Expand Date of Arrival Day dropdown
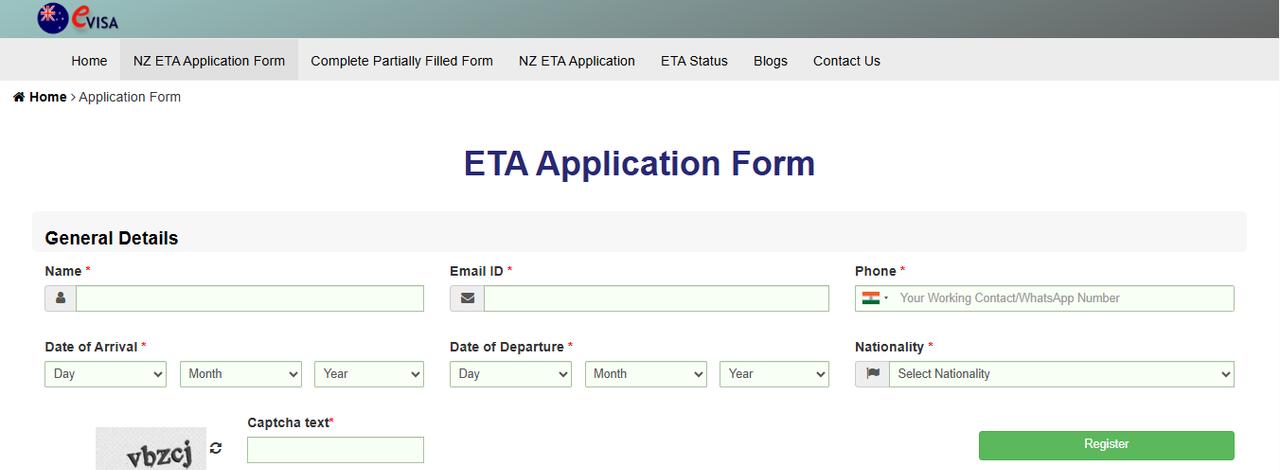The image size is (1280, 470). [106, 374]
